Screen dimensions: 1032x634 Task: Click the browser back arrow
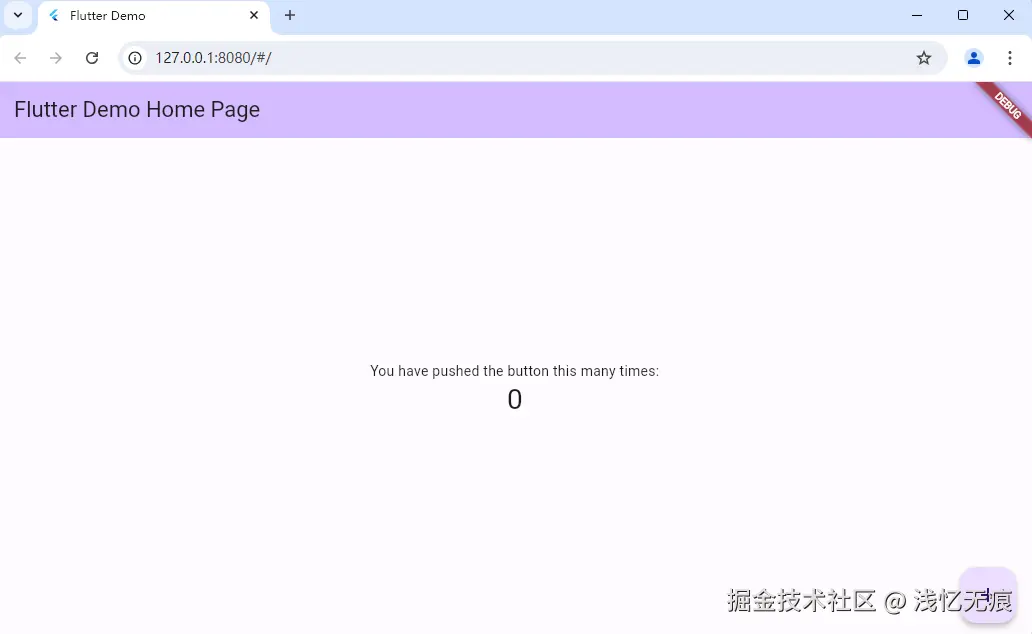click(x=20, y=58)
